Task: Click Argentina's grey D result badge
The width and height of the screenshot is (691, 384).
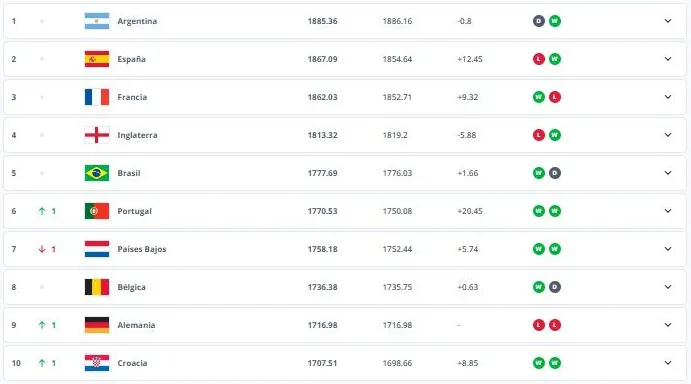Action: [x=539, y=21]
